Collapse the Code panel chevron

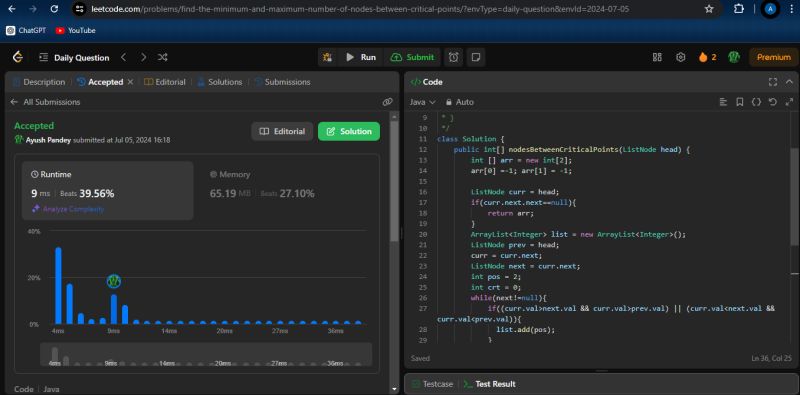pyautogui.click(x=789, y=82)
